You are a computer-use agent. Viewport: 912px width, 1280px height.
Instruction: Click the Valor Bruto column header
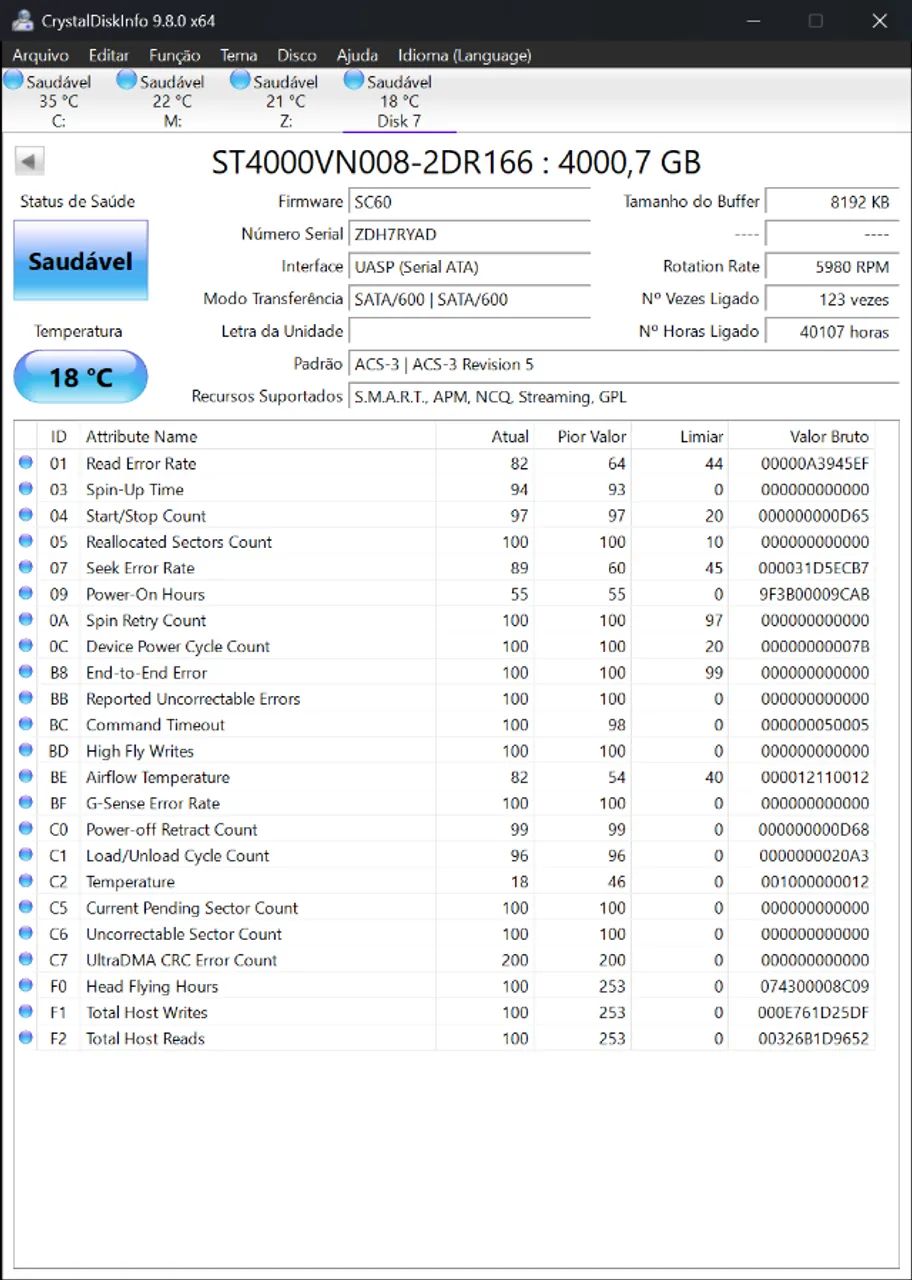802,436
